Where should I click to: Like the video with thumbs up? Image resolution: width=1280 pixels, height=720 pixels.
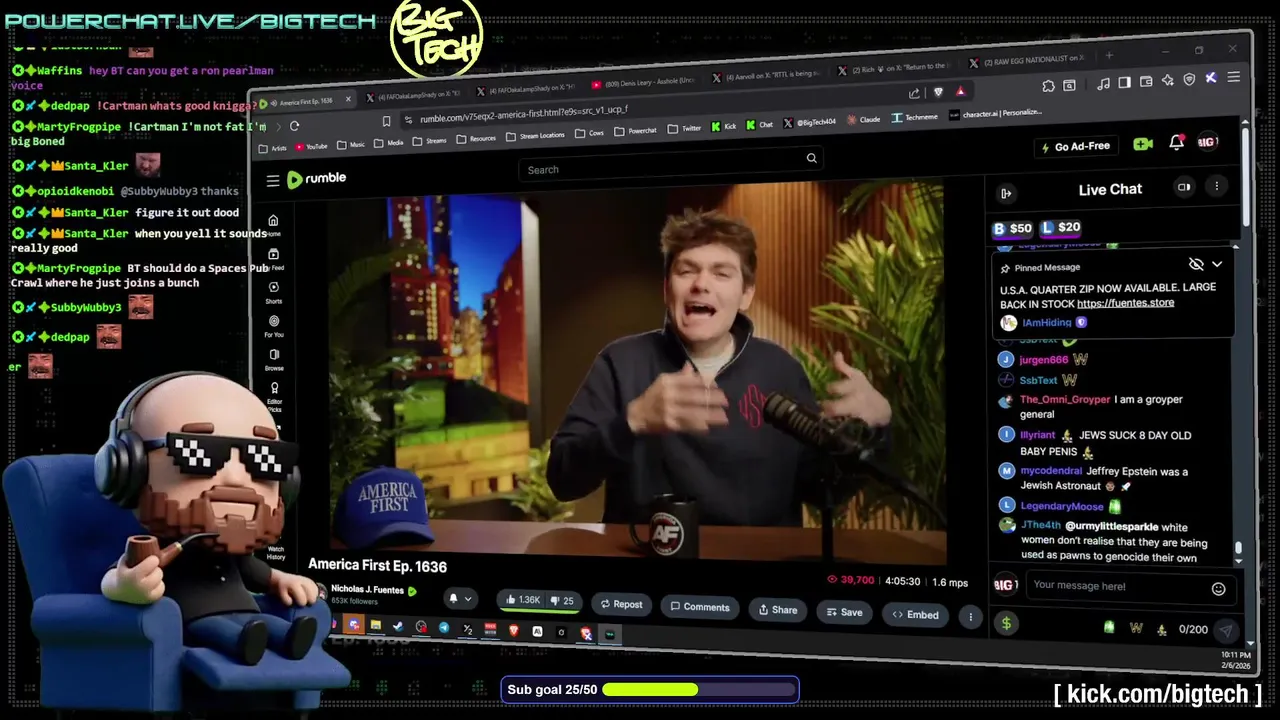(x=524, y=600)
